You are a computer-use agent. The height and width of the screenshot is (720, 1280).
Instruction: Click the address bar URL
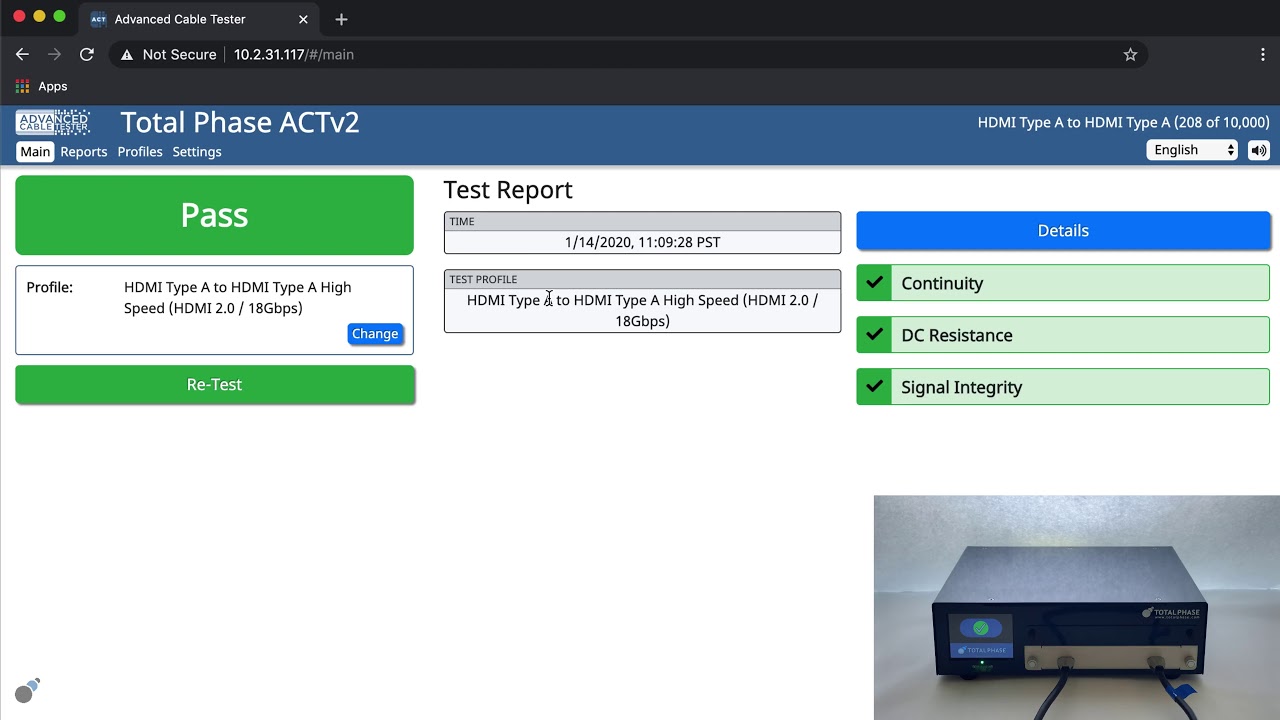[294, 55]
